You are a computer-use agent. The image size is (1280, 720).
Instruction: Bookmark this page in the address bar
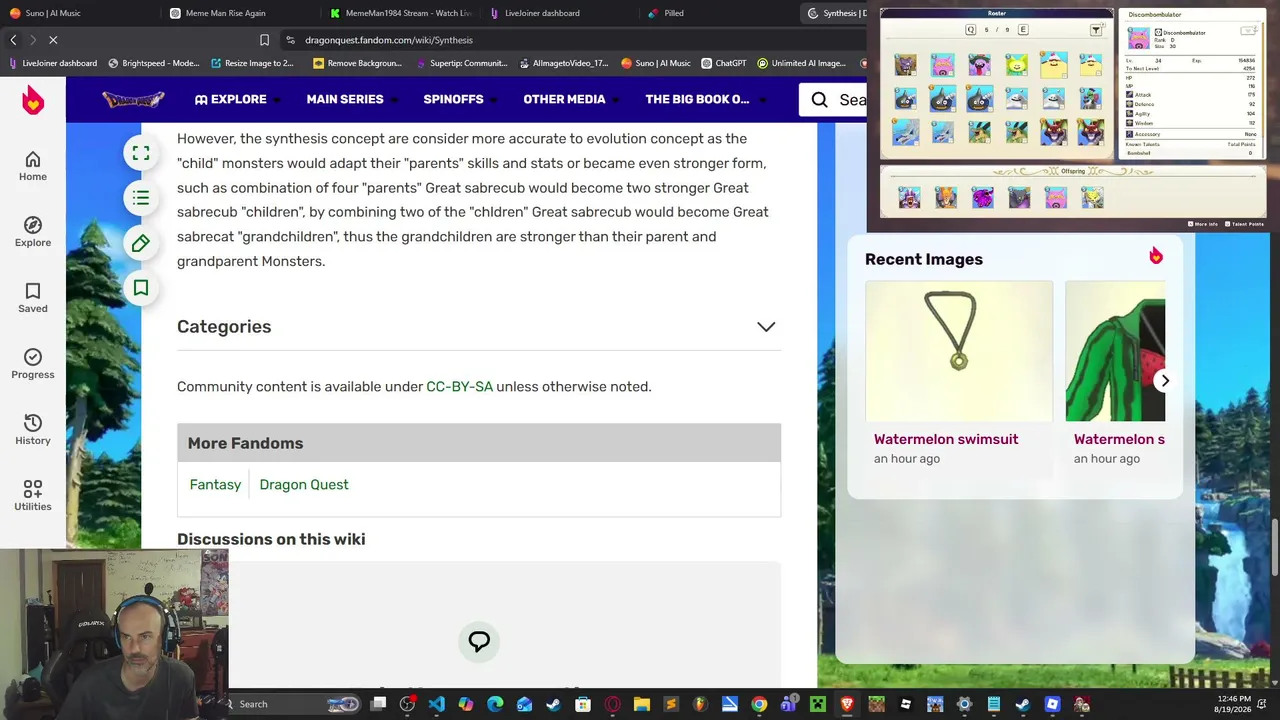coord(264,40)
